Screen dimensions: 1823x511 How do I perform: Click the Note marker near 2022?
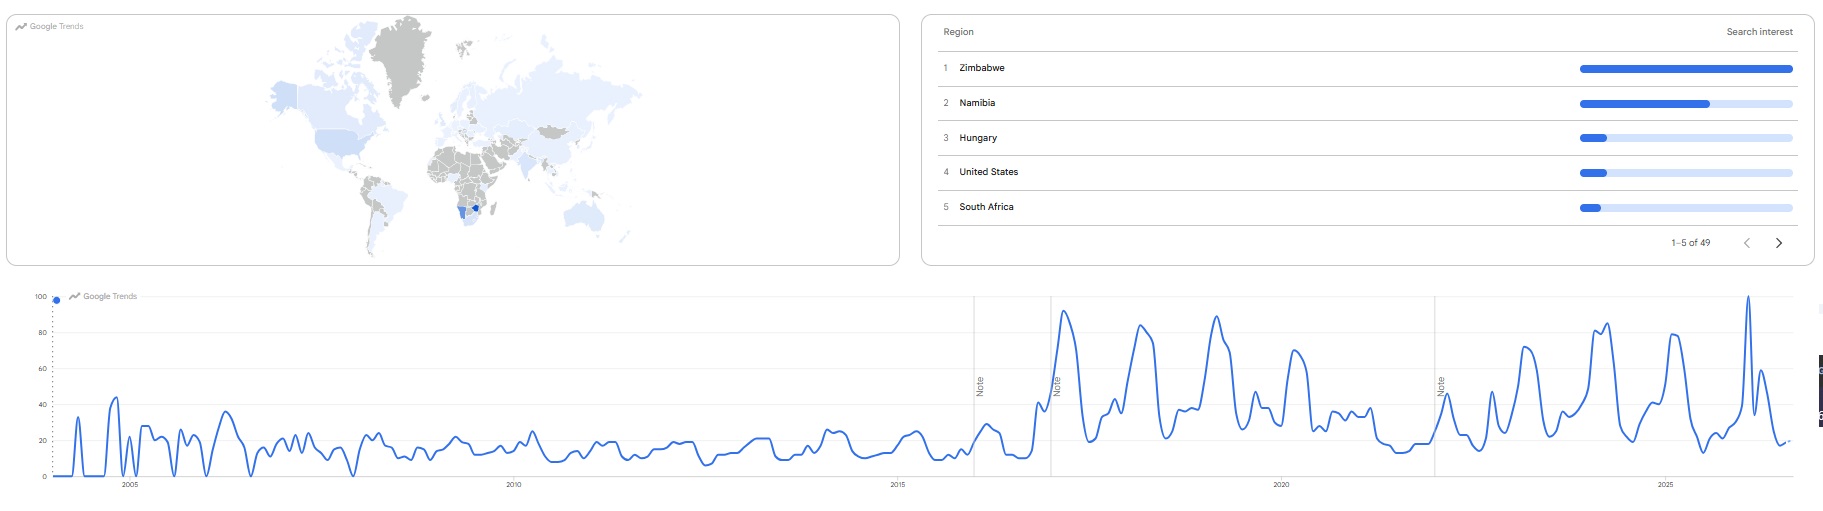[1441, 386]
